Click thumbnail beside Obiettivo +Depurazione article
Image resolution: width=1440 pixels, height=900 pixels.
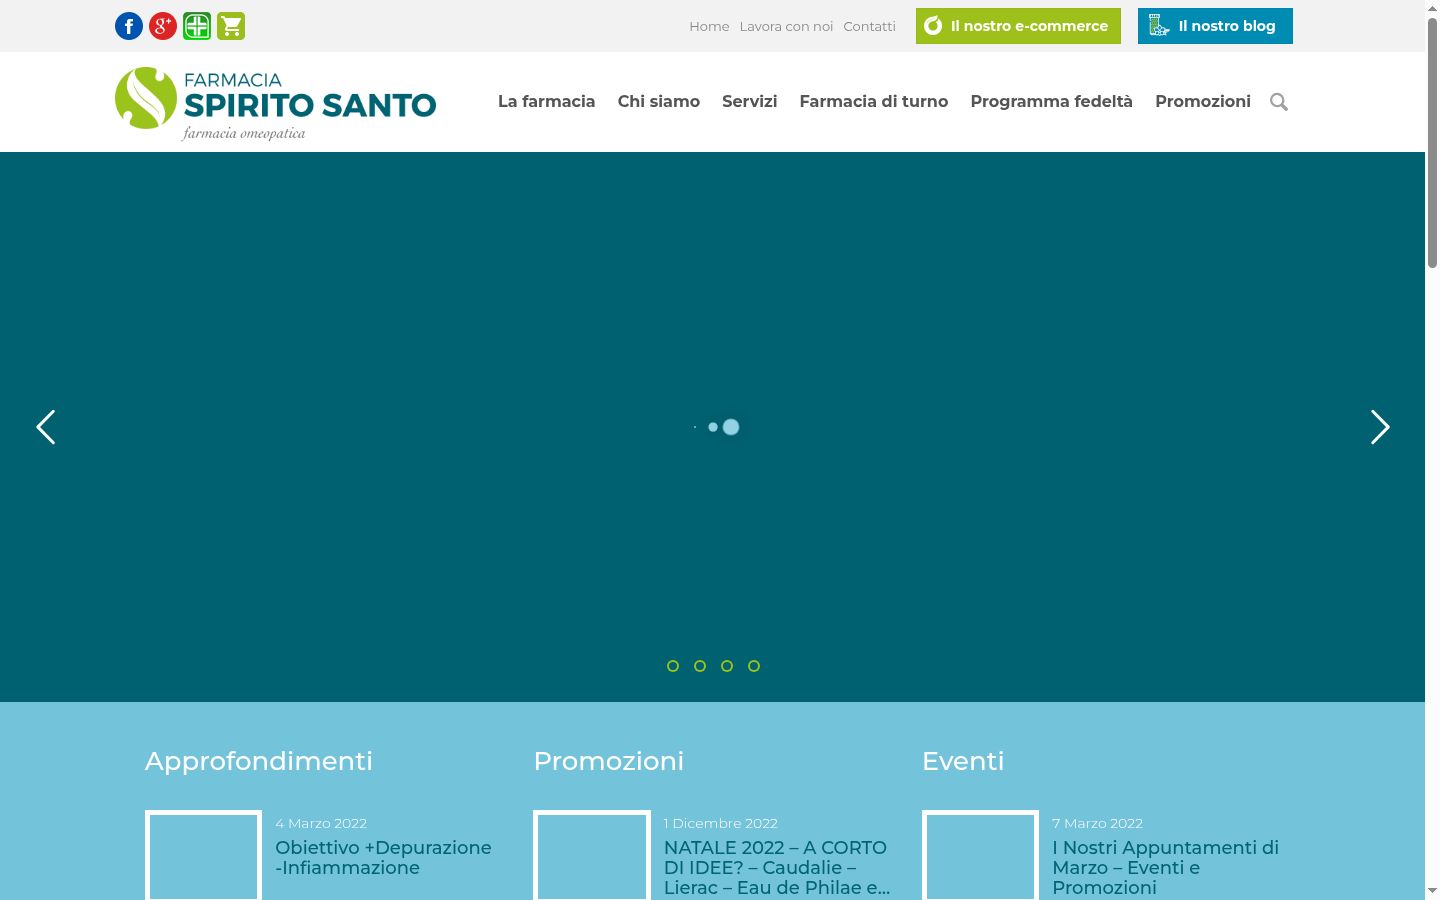(x=203, y=856)
